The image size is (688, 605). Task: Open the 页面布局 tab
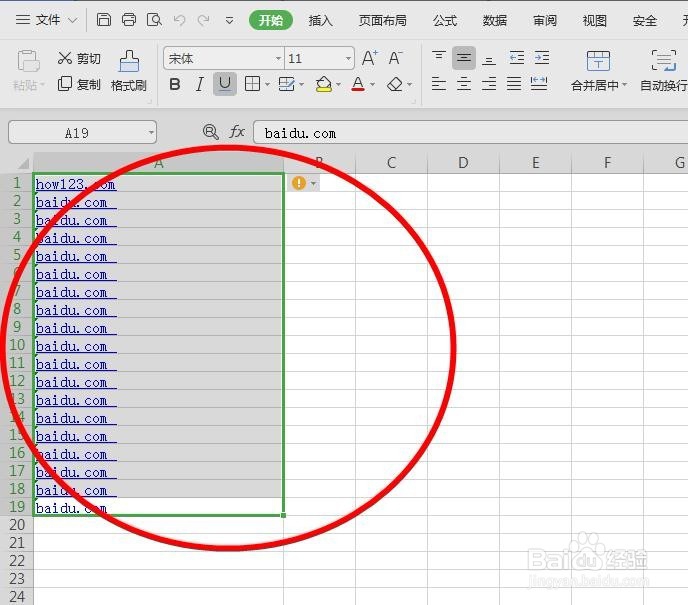point(383,20)
